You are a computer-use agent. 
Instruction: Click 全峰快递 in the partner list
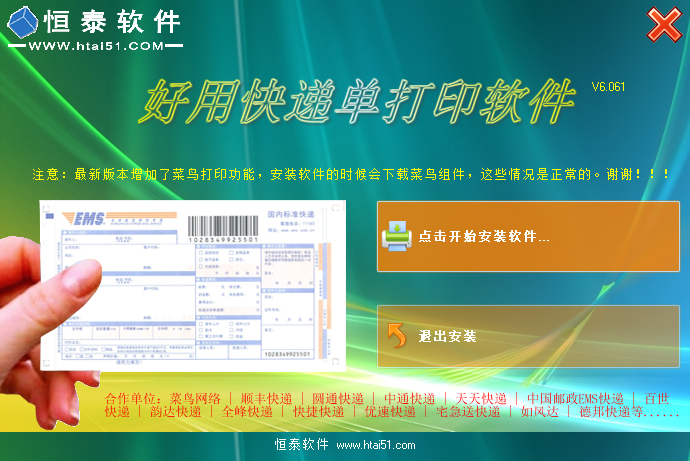click(247, 412)
